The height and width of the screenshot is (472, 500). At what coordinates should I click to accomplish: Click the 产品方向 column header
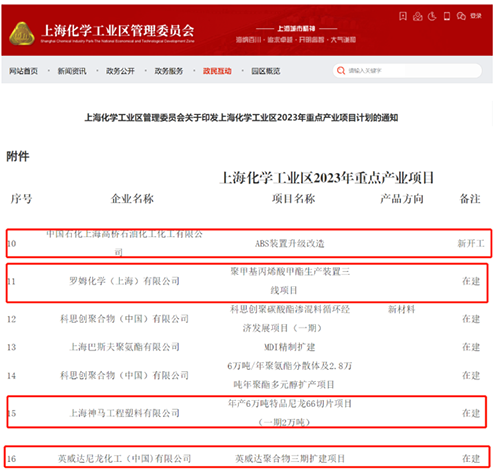click(x=402, y=199)
